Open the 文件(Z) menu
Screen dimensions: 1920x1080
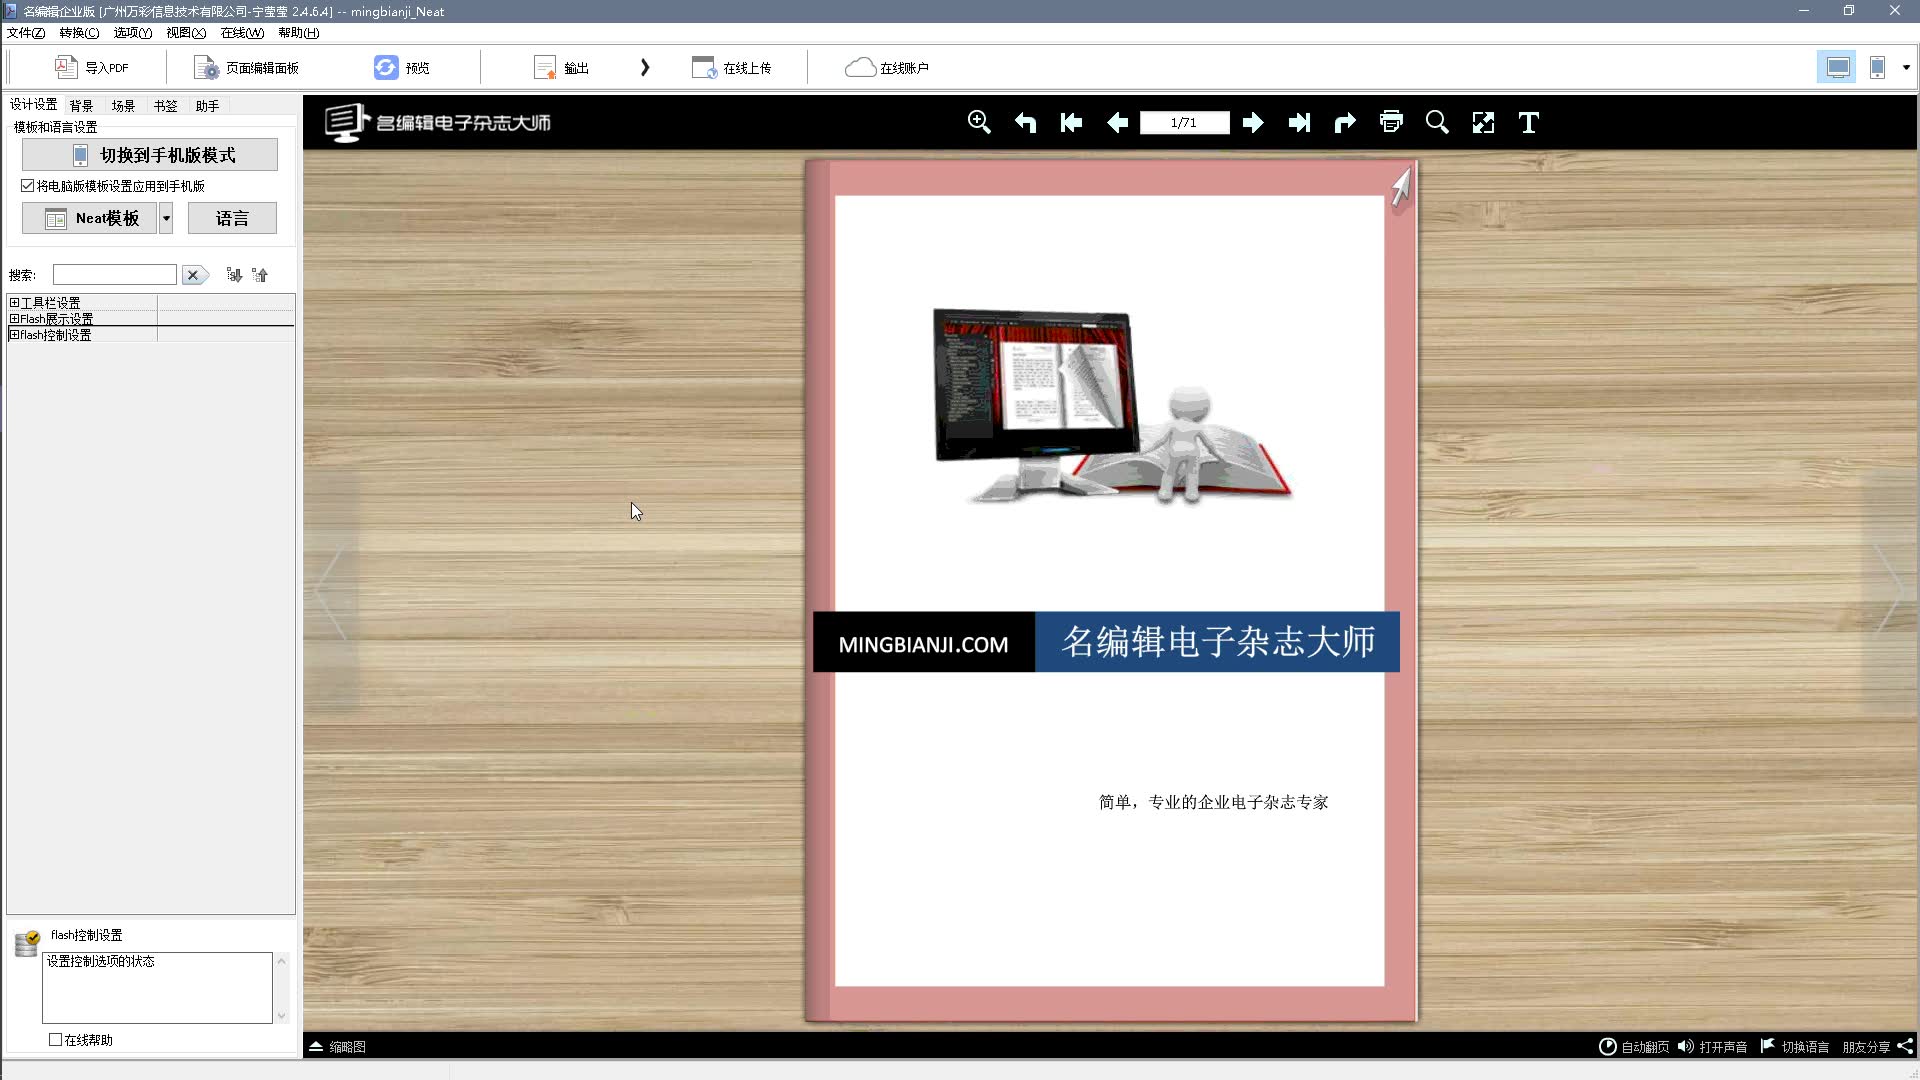(x=23, y=32)
